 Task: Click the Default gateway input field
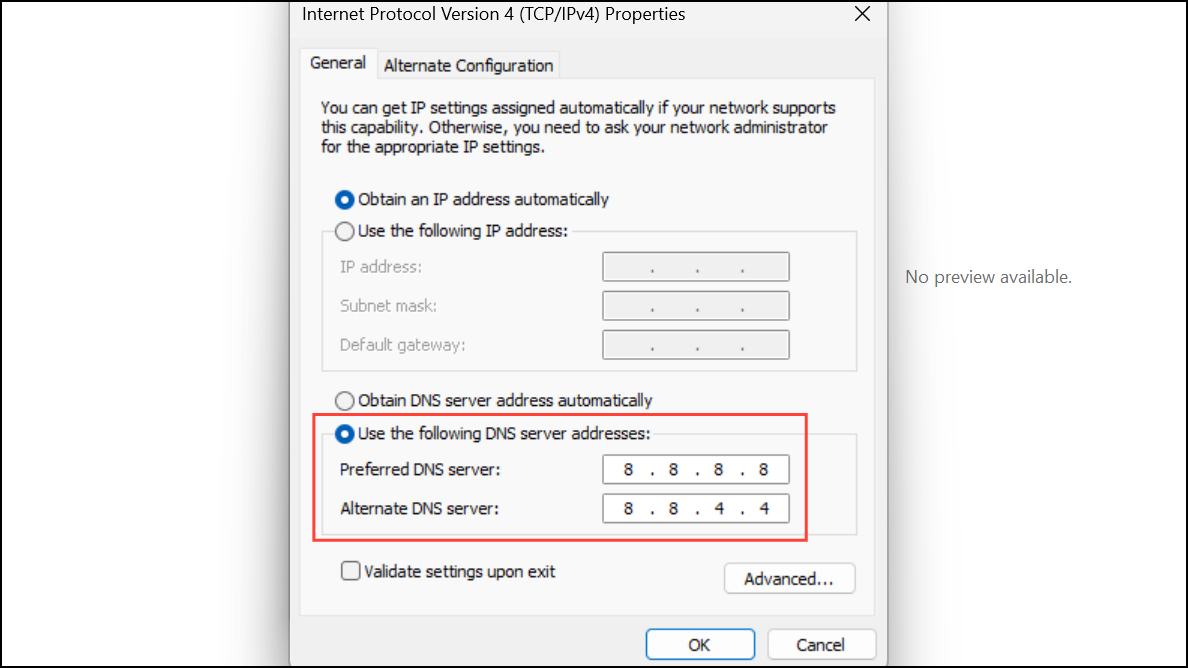point(695,345)
